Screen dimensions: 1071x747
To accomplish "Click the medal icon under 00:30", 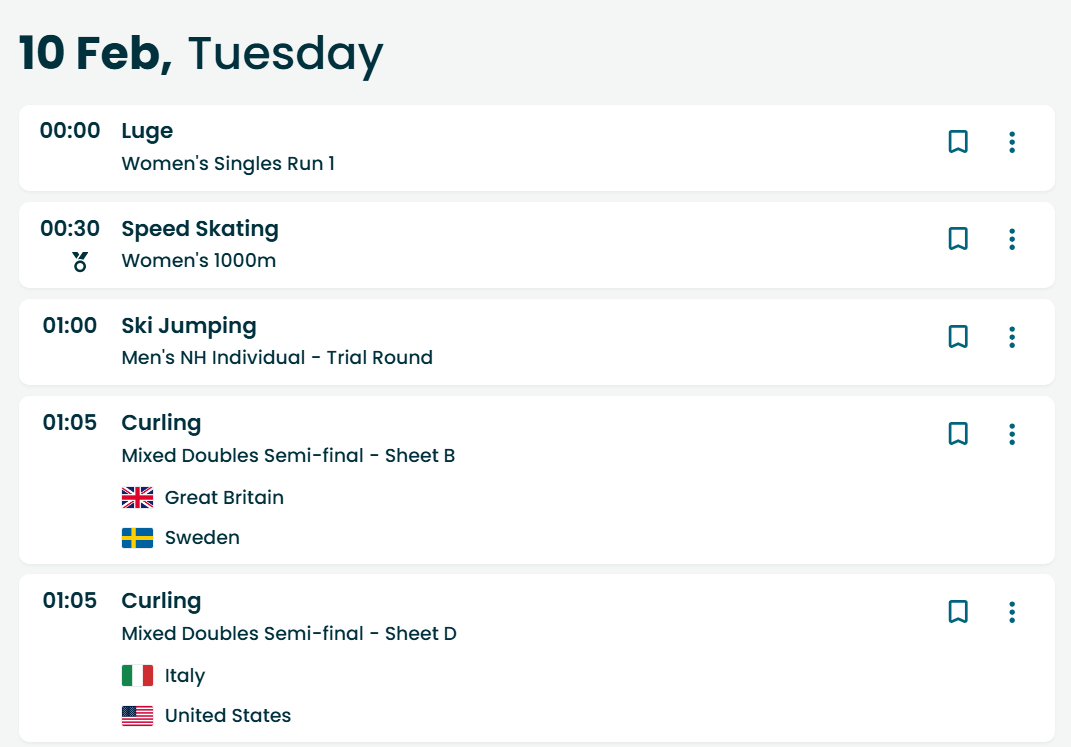I will [80, 262].
